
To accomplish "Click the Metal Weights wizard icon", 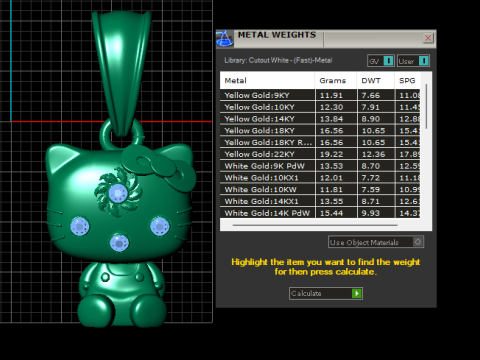I will click(224, 38).
